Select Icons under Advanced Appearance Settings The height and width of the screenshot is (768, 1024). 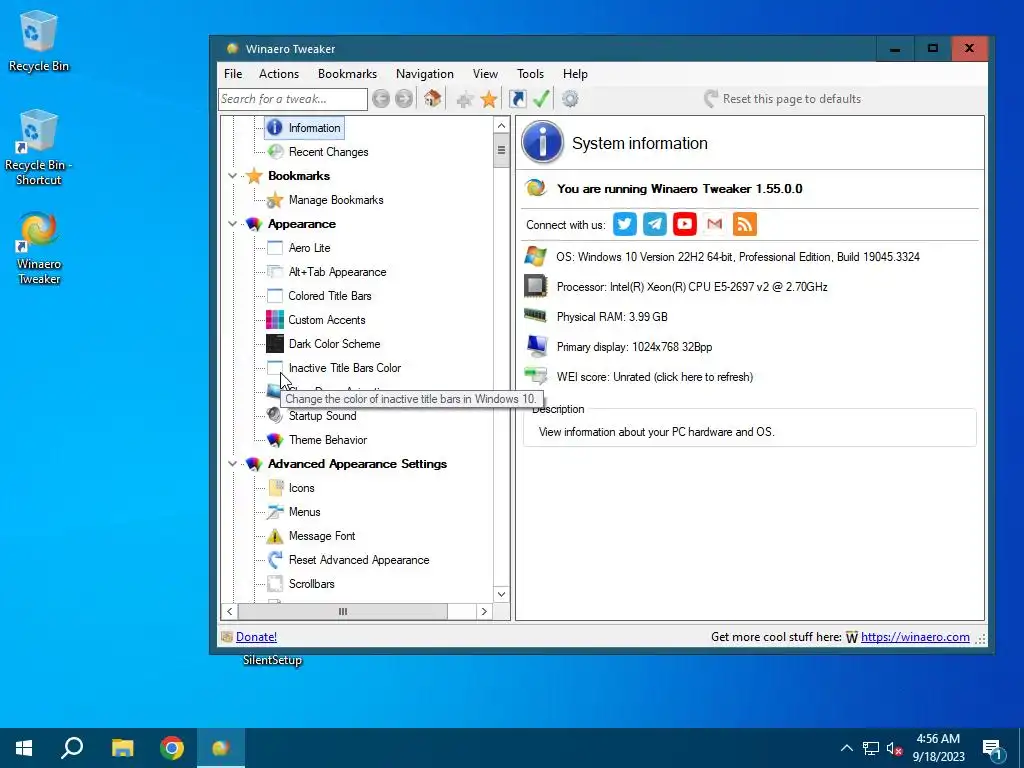click(x=302, y=488)
